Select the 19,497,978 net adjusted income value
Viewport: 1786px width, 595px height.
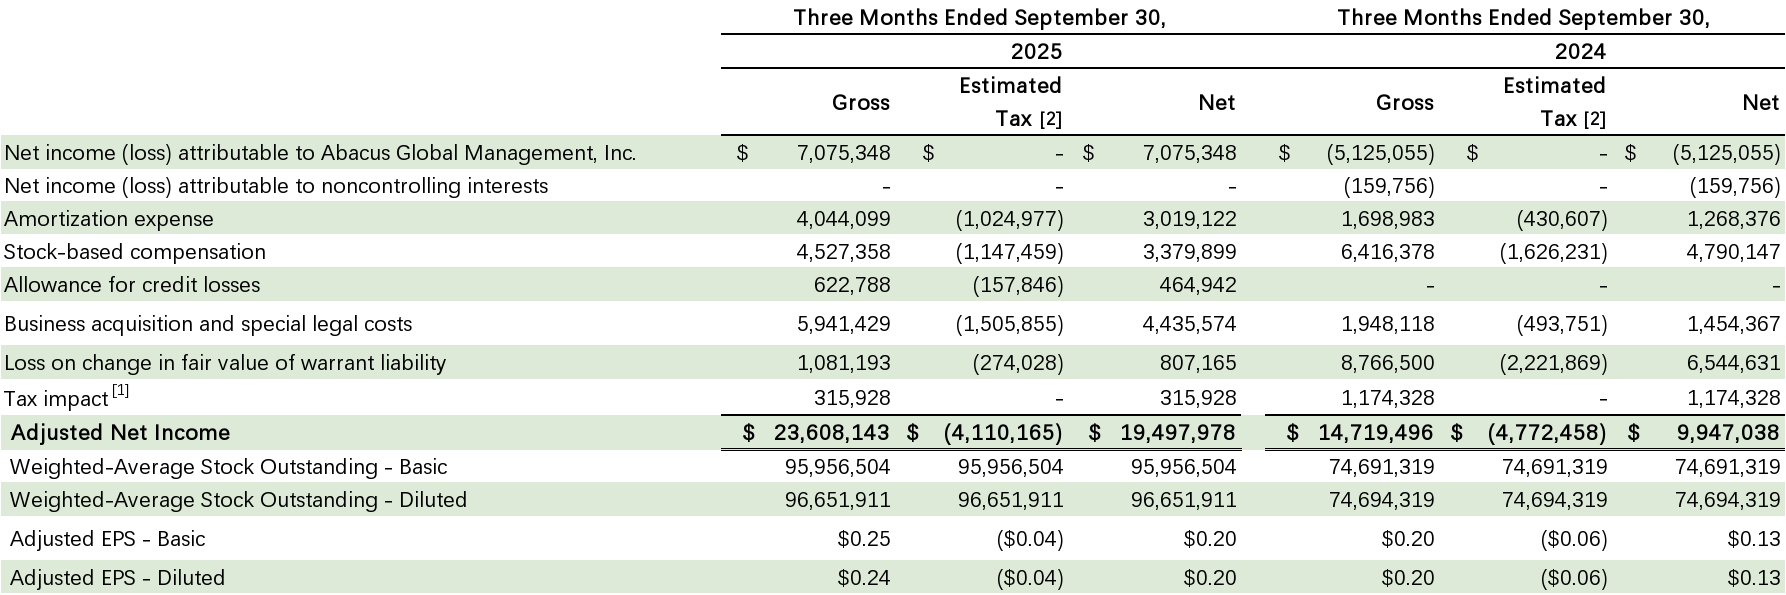pyautogui.click(x=1178, y=433)
